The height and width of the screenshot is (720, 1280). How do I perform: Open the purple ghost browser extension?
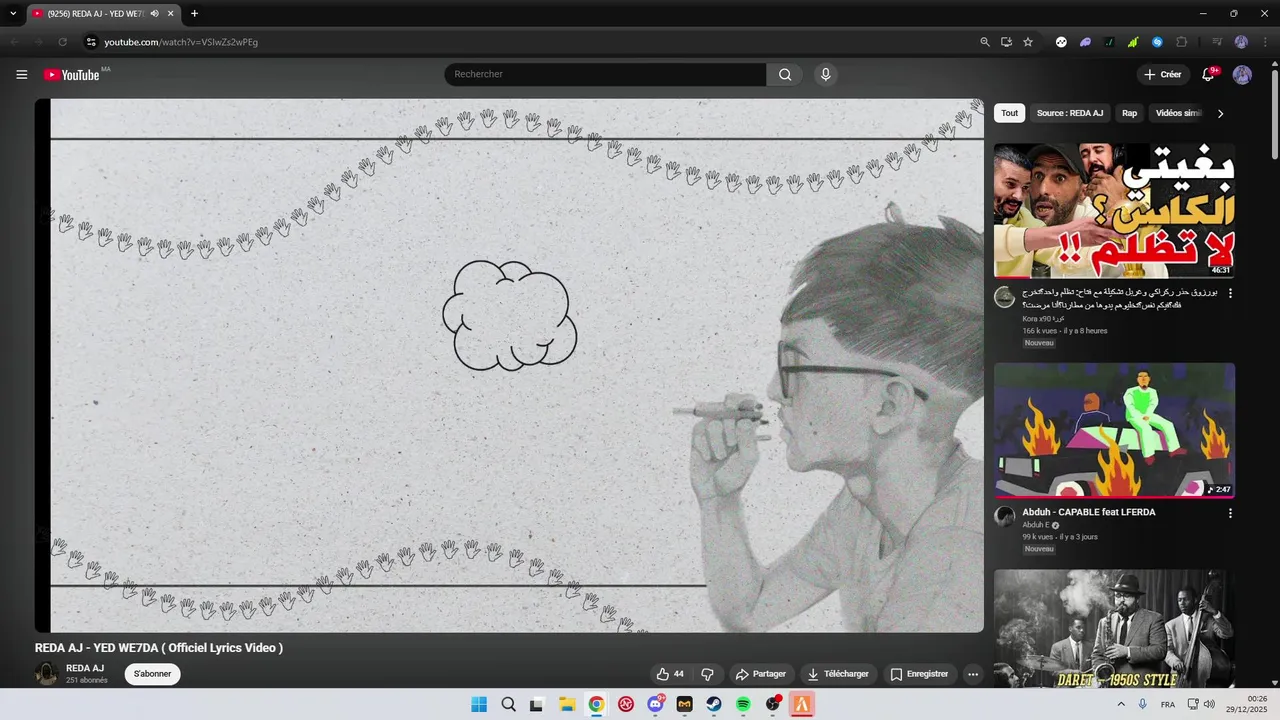coord(1085,42)
